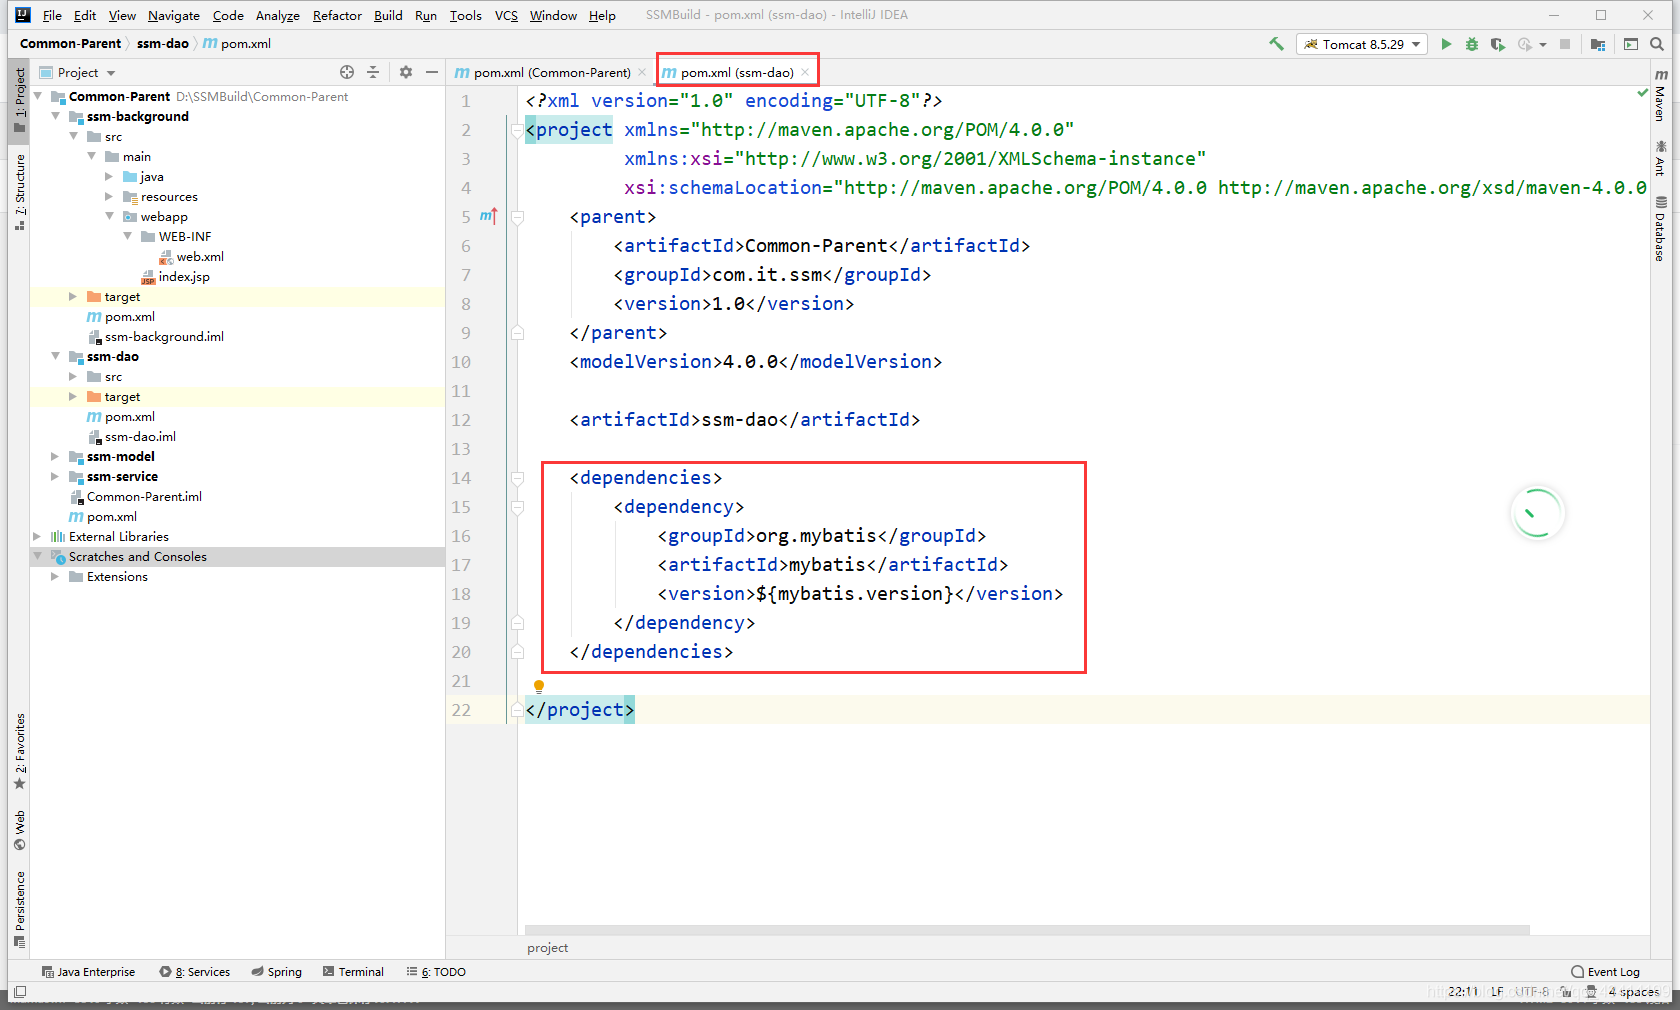Toggle the Java Enterprise tool window
The width and height of the screenshot is (1680, 1010).
click(88, 972)
